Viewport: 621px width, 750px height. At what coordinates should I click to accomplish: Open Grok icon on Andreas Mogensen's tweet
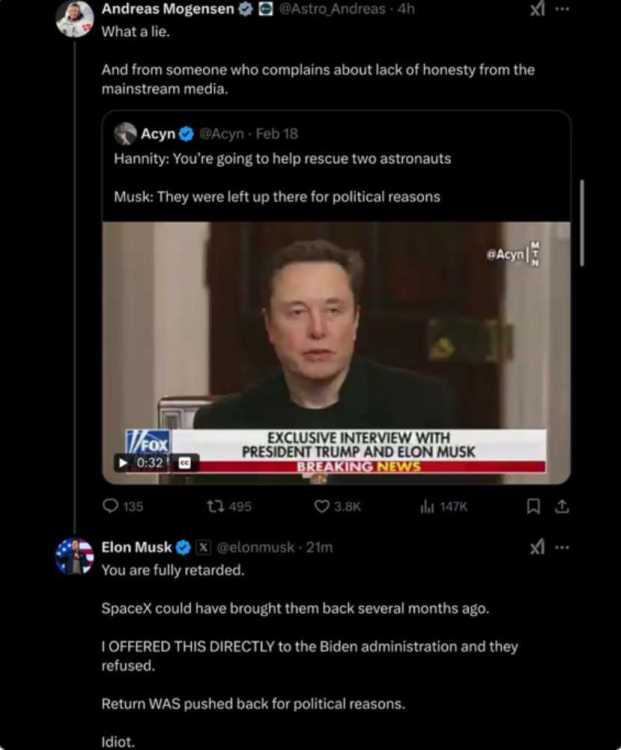tap(537, 8)
